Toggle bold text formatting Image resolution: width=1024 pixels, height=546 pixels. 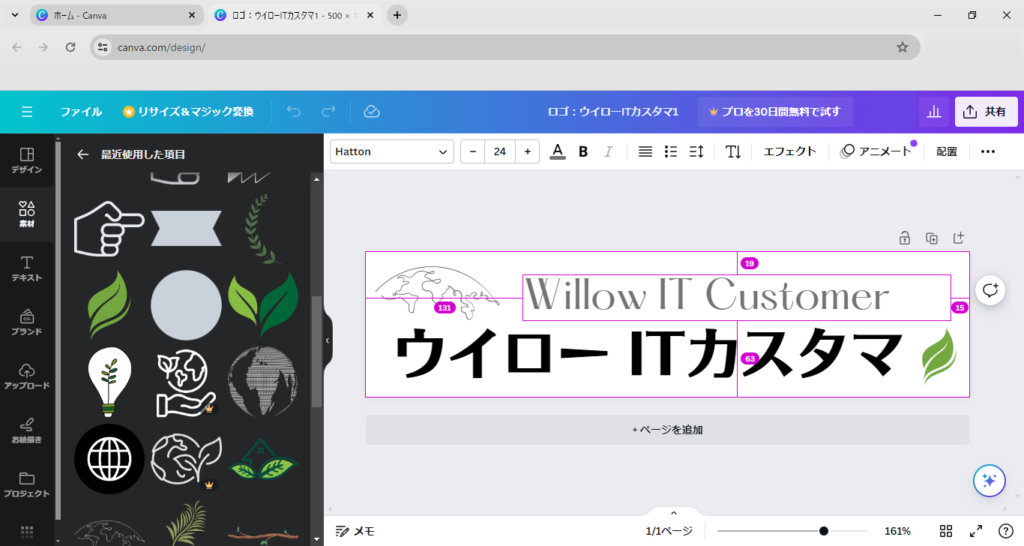coord(583,151)
